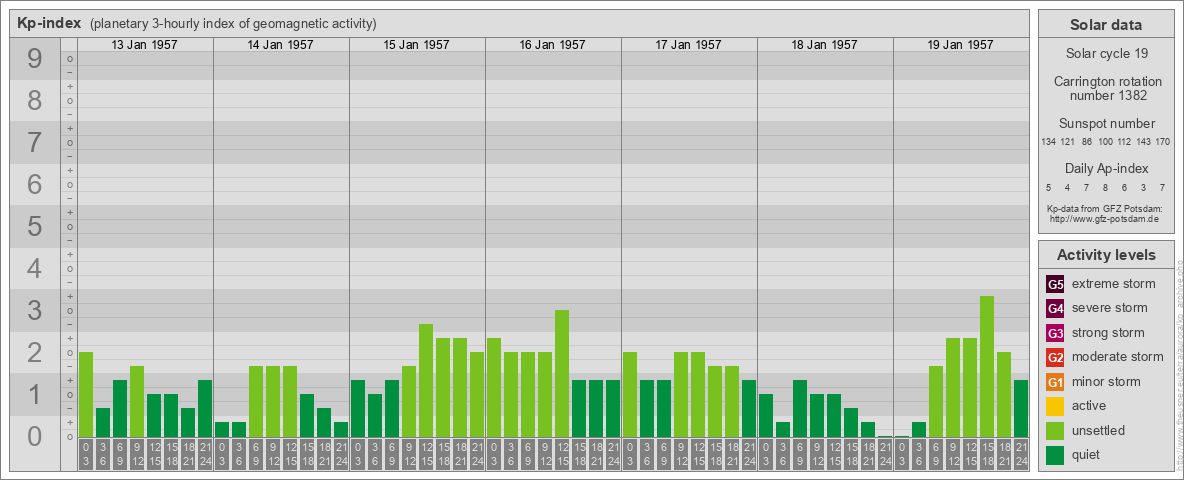This screenshot has height=480, width=1184.
Task: Click the 21-24 hour label under 19 Jan
Action: pos(1020,454)
